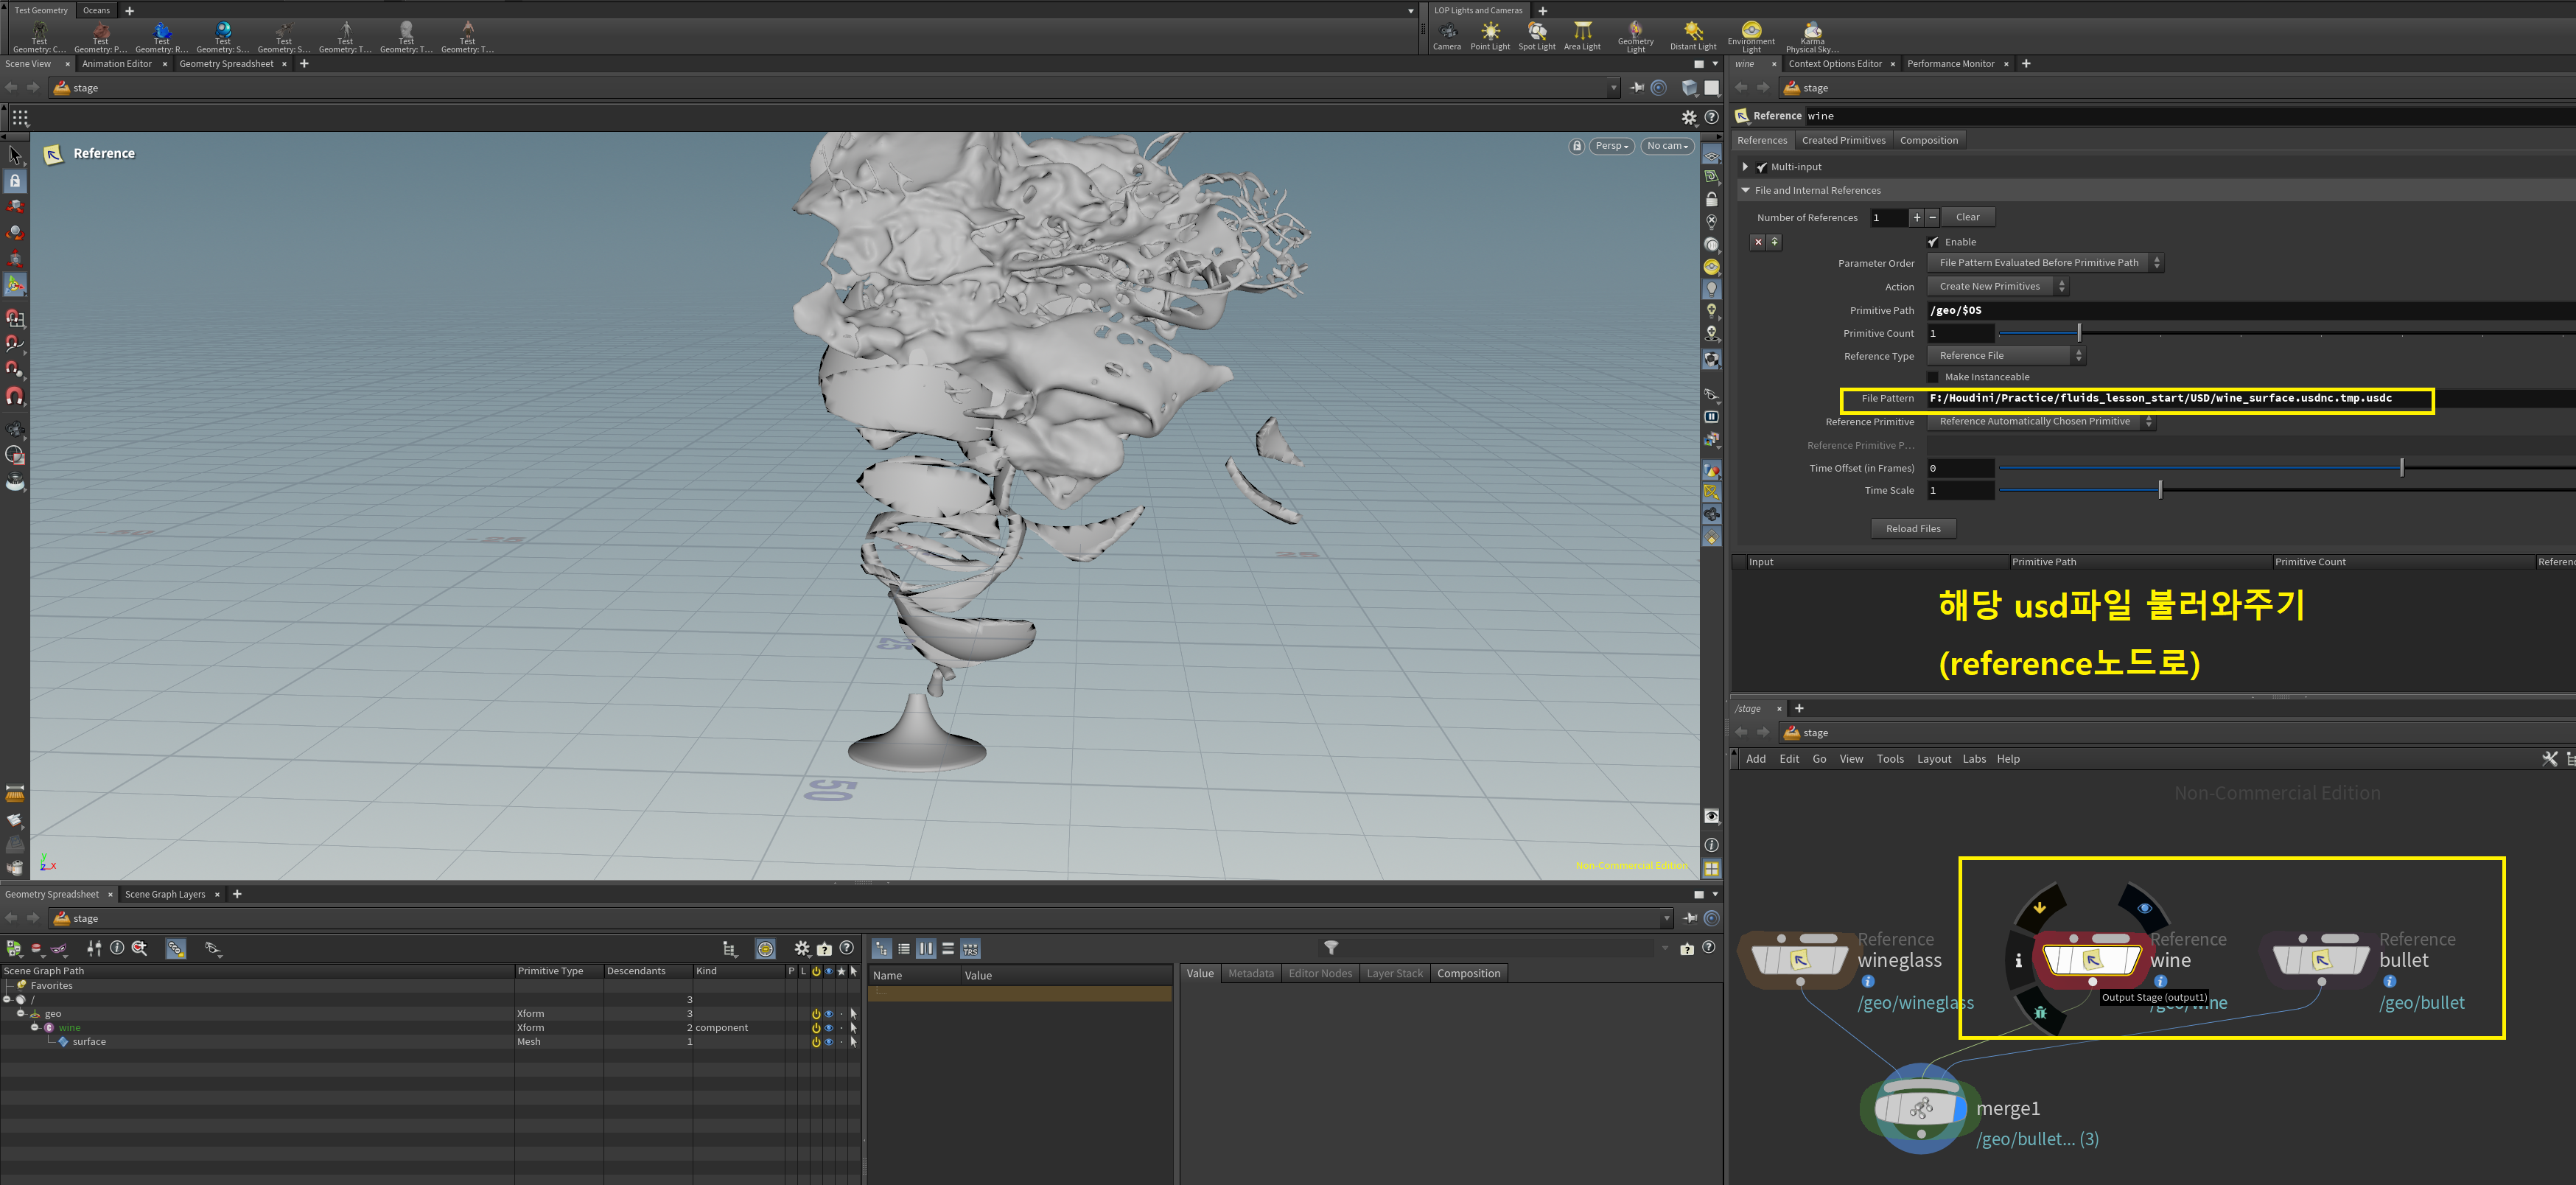Screen dimensions: 2576x1185
Task: Click the Distant Light shelf icon
Action: [x=1692, y=35]
